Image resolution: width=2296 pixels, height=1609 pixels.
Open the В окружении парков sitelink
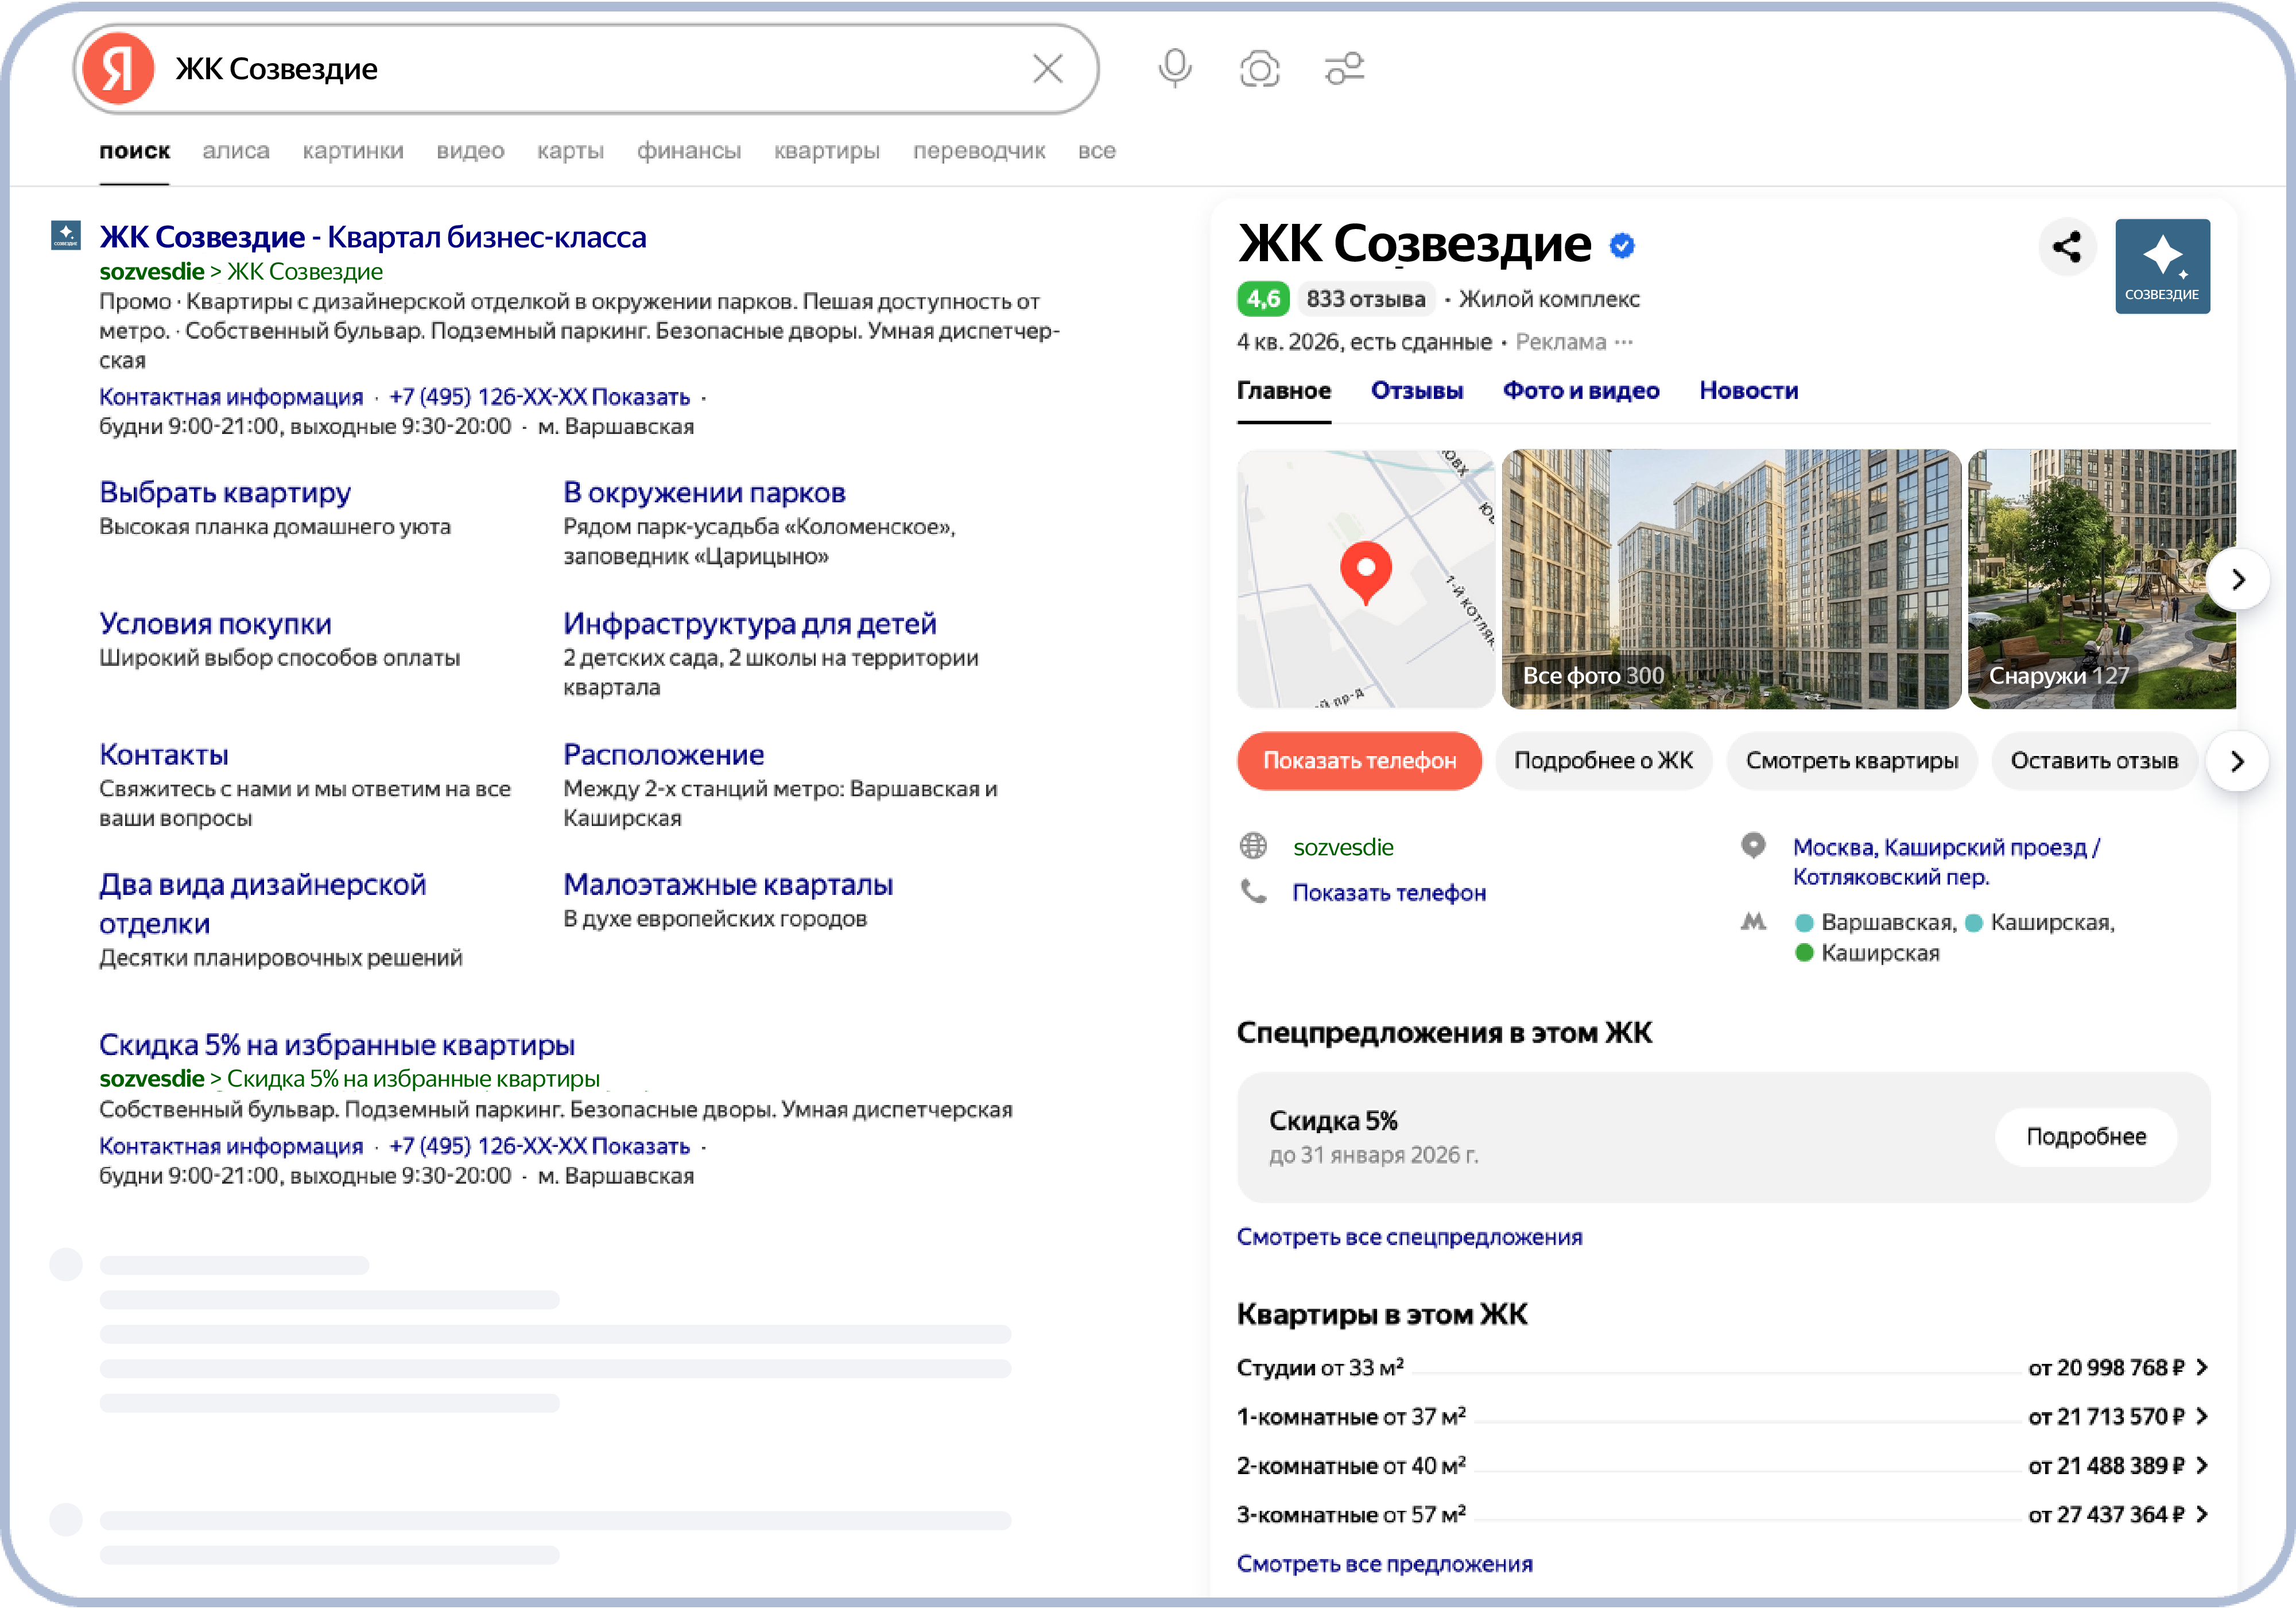point(704,493)
